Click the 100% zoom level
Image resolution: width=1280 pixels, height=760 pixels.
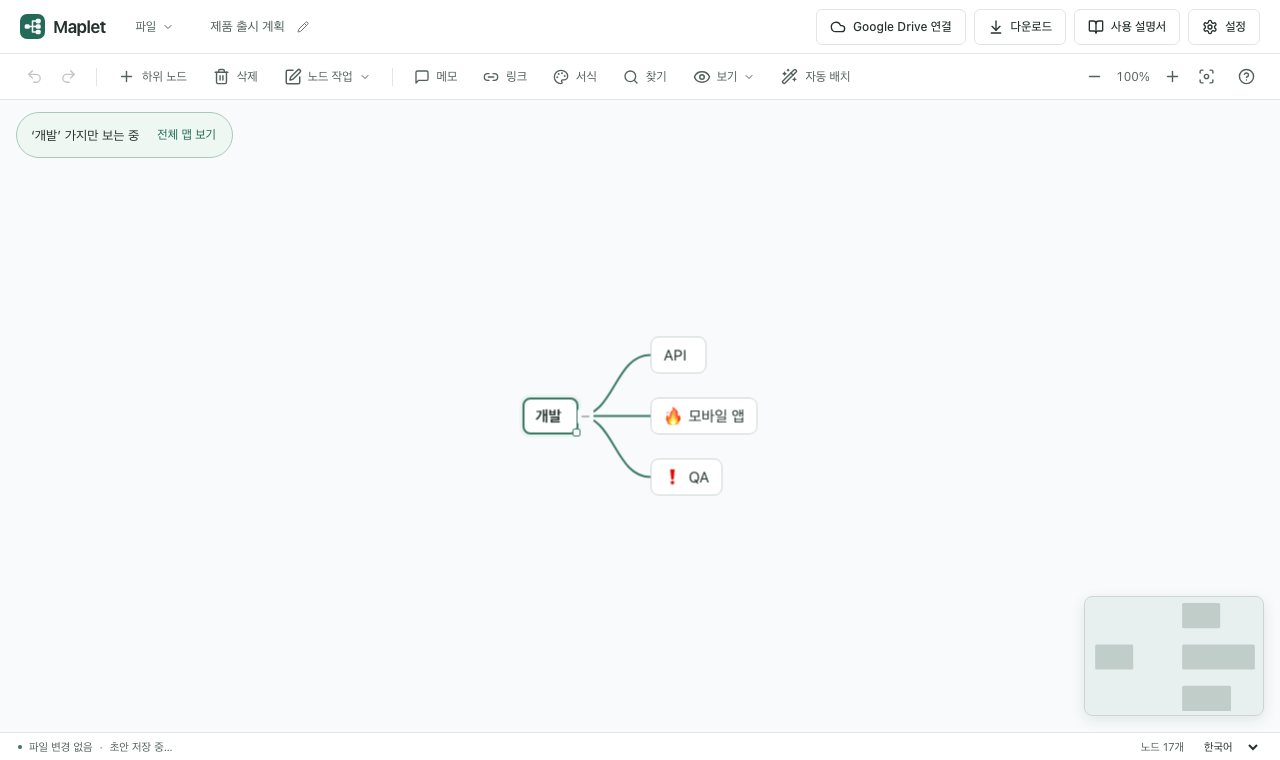[1133, 77]
